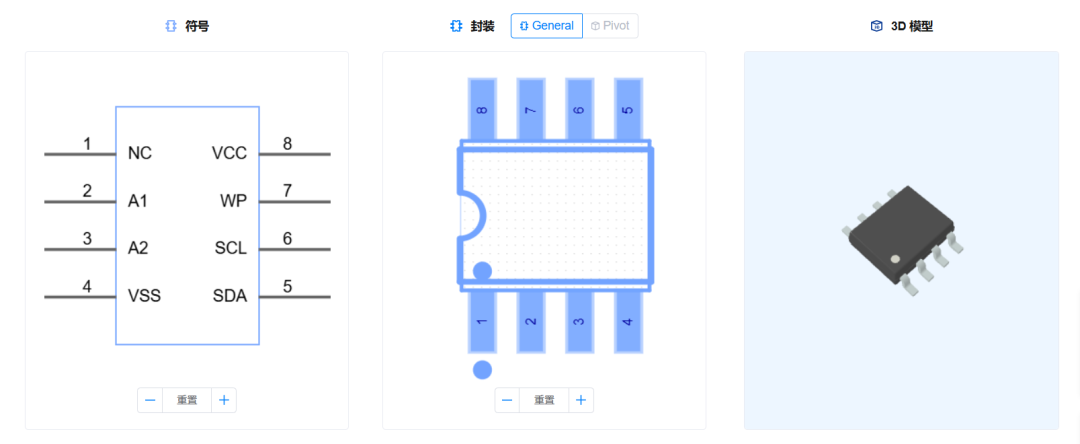1080x444 pixels.
Task: Click footprint pad 7
Action: pyautogui.click(x=530, y=109)
